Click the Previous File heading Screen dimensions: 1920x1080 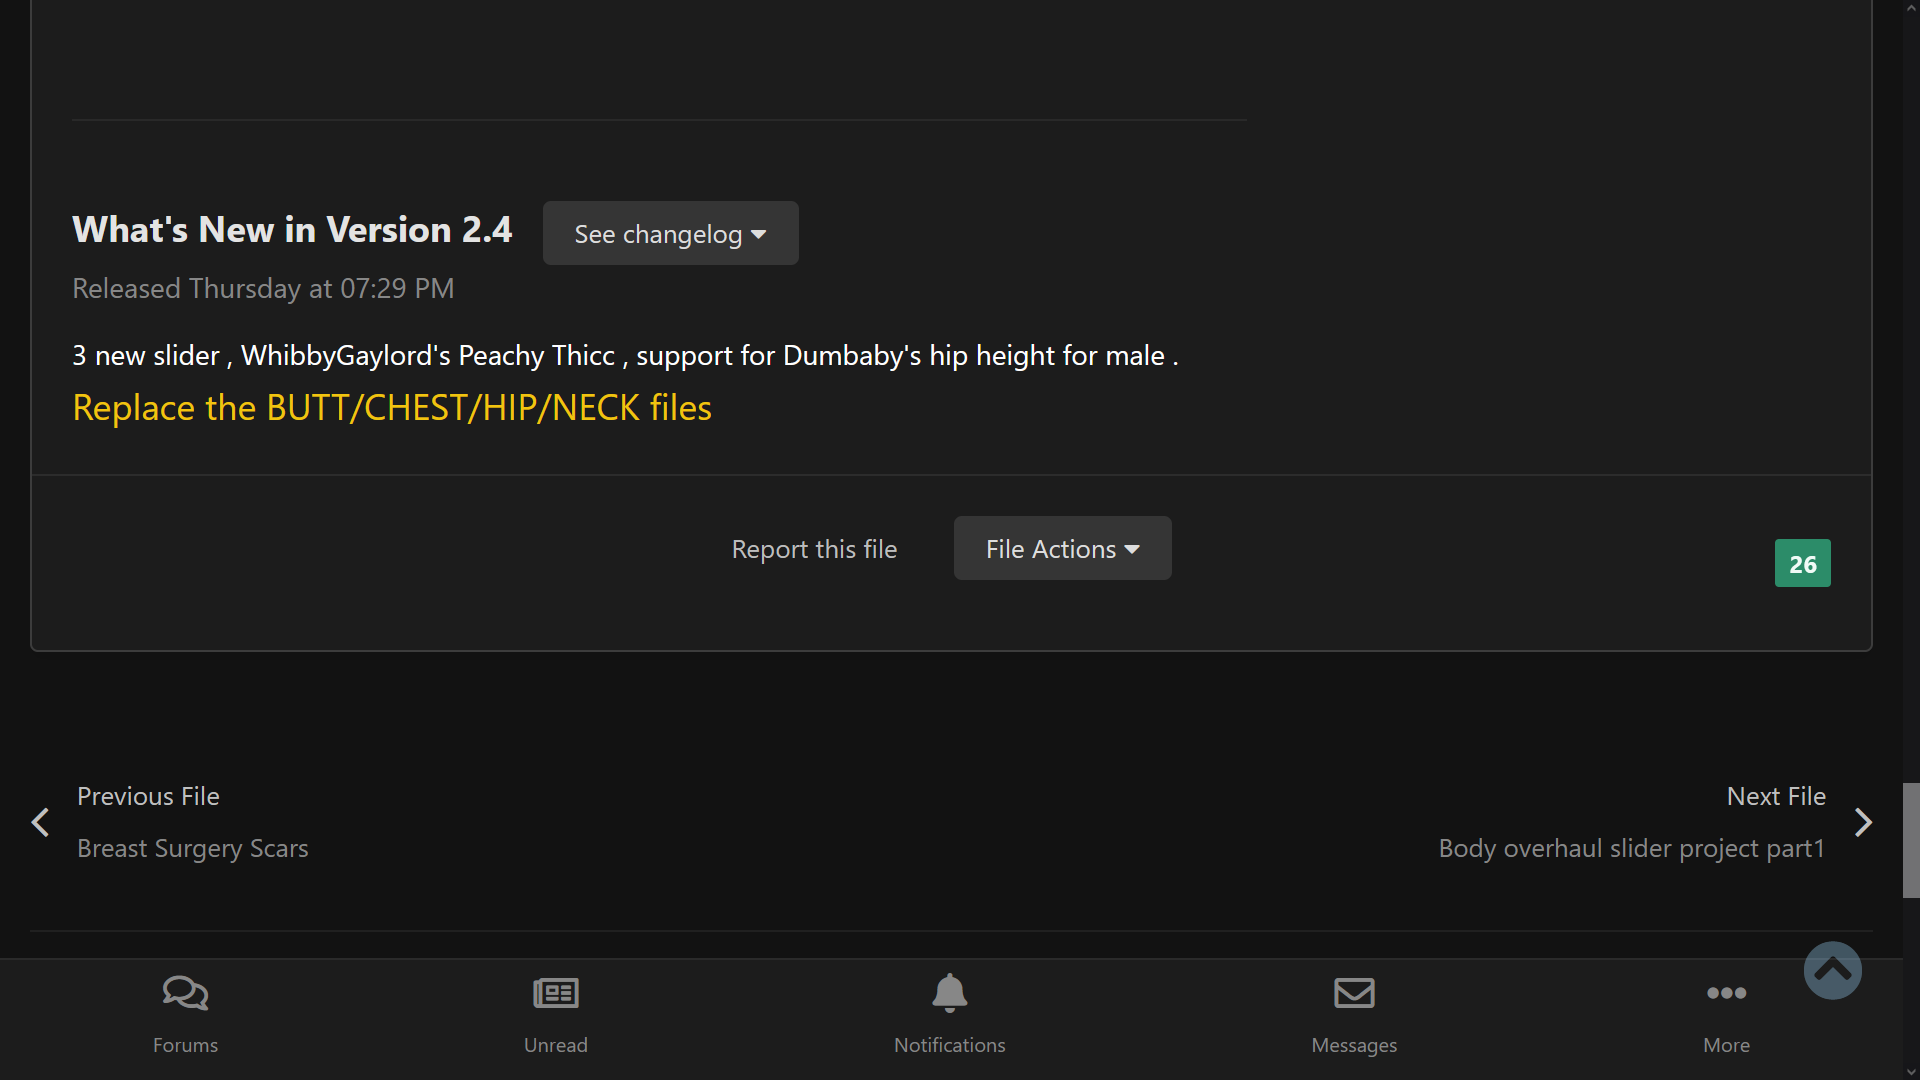pyautogui.click(x=148, y=796)
